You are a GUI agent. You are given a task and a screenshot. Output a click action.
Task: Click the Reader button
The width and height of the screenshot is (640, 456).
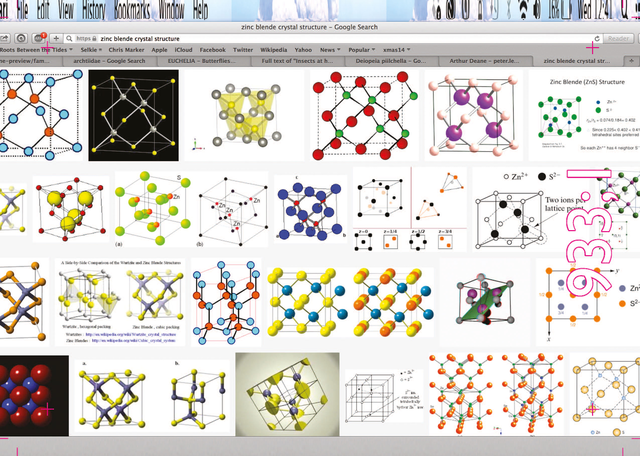point(619,36)
